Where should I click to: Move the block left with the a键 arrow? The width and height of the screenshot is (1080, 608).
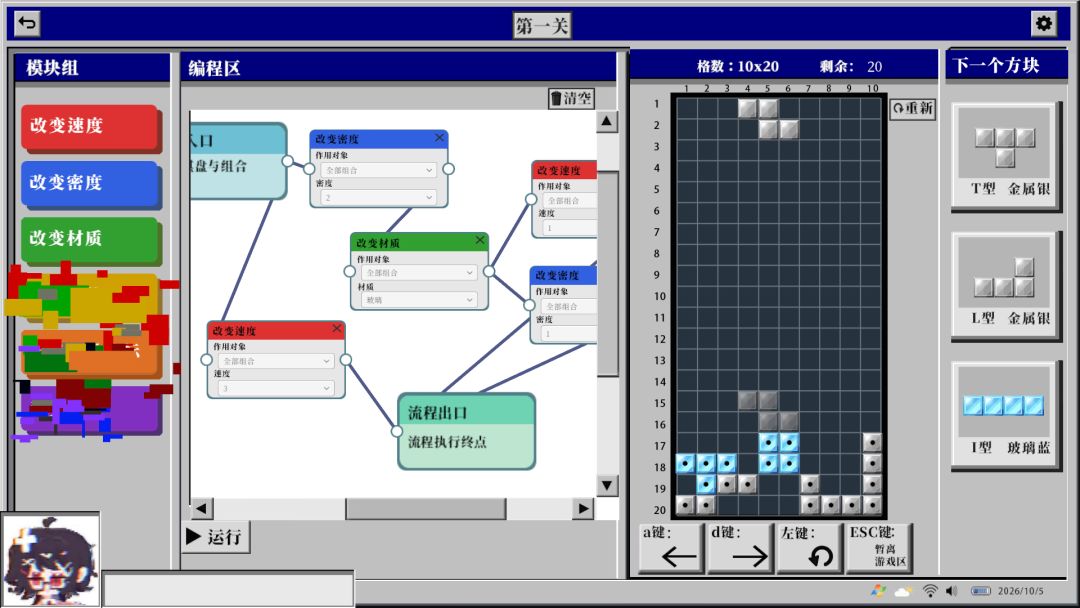[672, 547]
